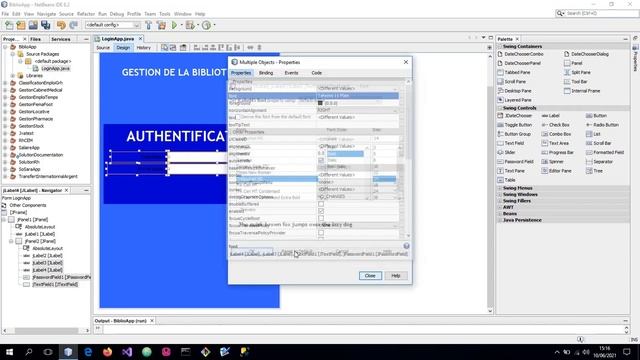
Task: Expand the Swing Menus palette section
Action: tap(500, 188)
